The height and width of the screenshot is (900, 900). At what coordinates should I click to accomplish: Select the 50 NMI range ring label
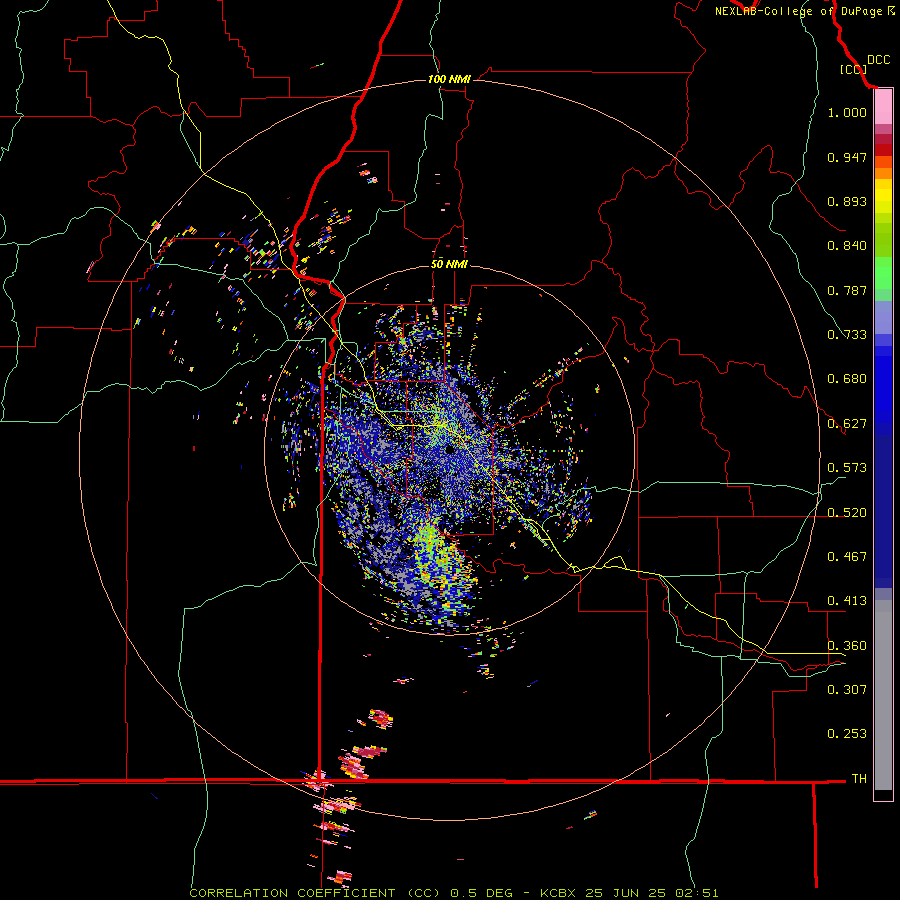(x=449, y=264)
